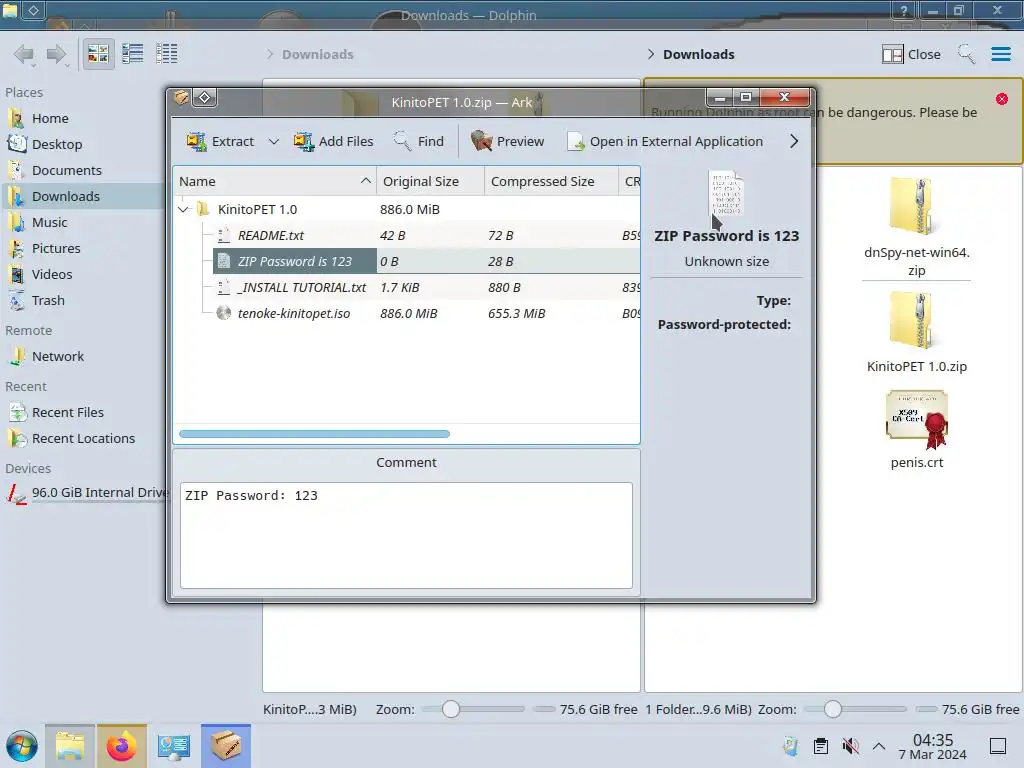Launch Firefox from taskbar

tap(121, 746)
